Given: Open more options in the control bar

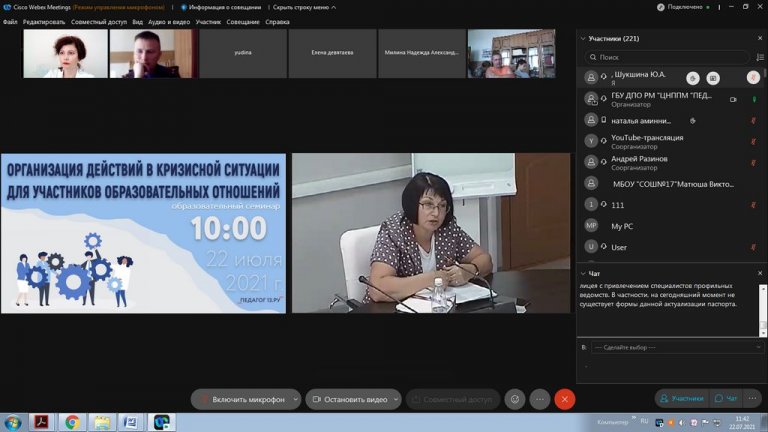Looking at the screenshot, I should 540,399.
